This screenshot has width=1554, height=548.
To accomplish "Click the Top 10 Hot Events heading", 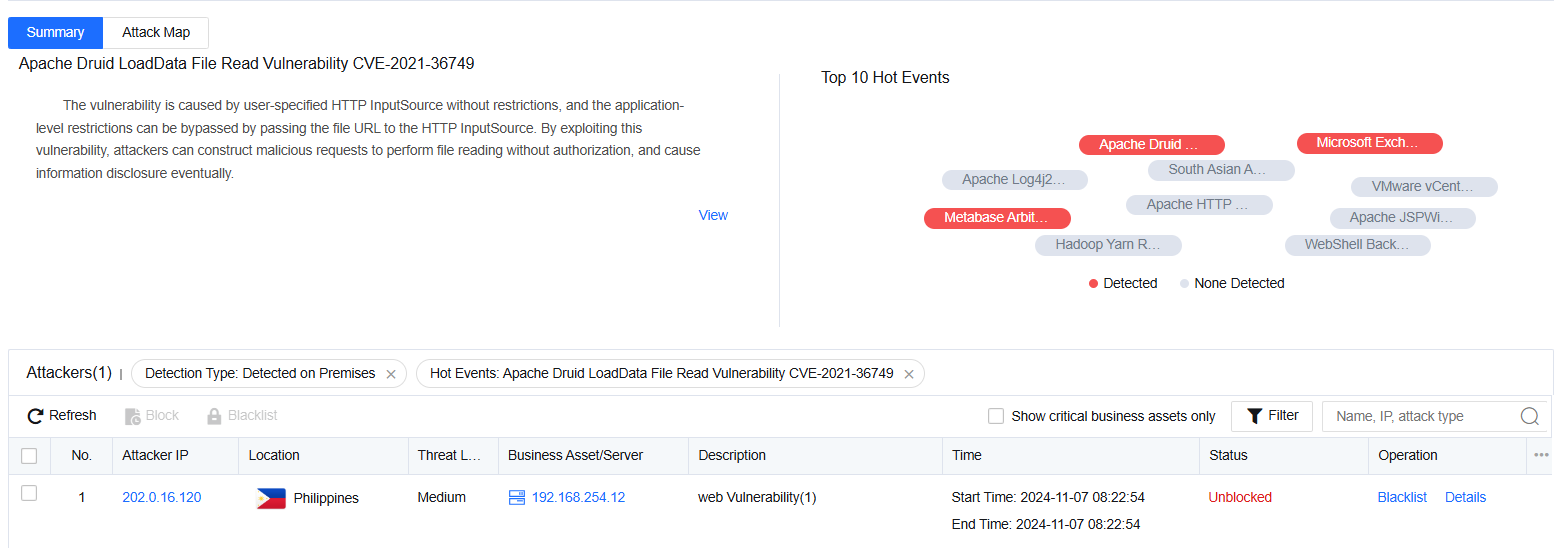I will 885,77.
